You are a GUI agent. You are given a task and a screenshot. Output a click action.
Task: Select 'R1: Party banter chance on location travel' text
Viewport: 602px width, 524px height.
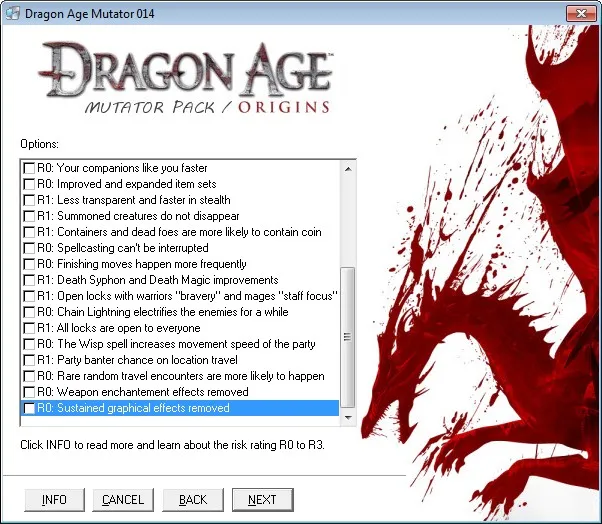[x=137, y=360]
